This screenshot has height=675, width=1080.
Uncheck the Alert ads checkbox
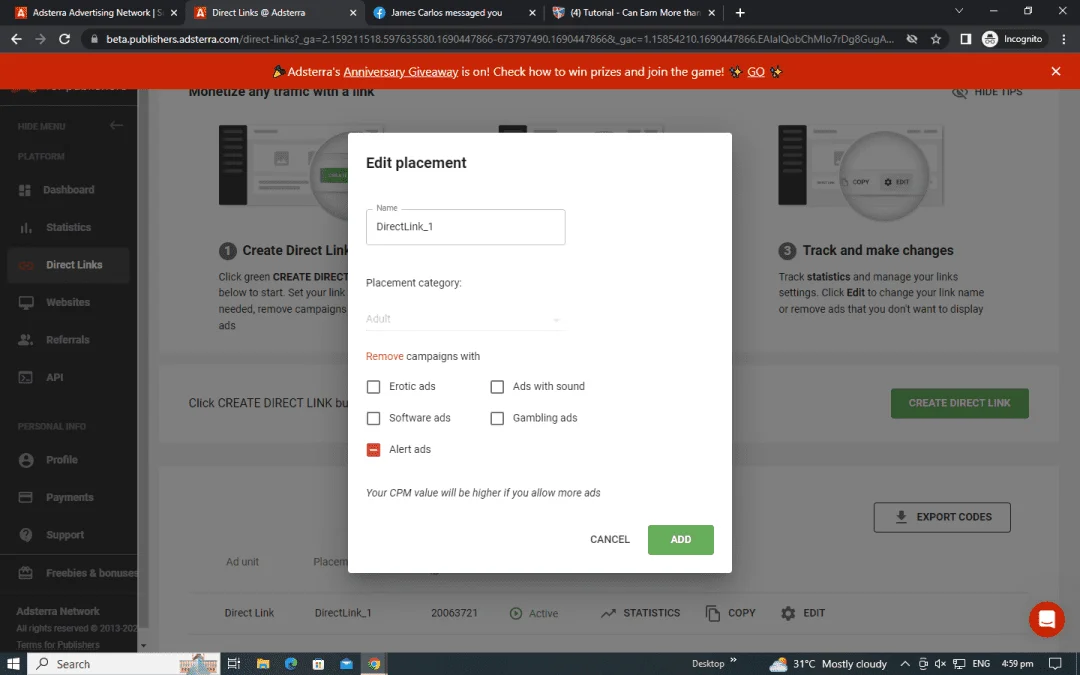[373, 450]
